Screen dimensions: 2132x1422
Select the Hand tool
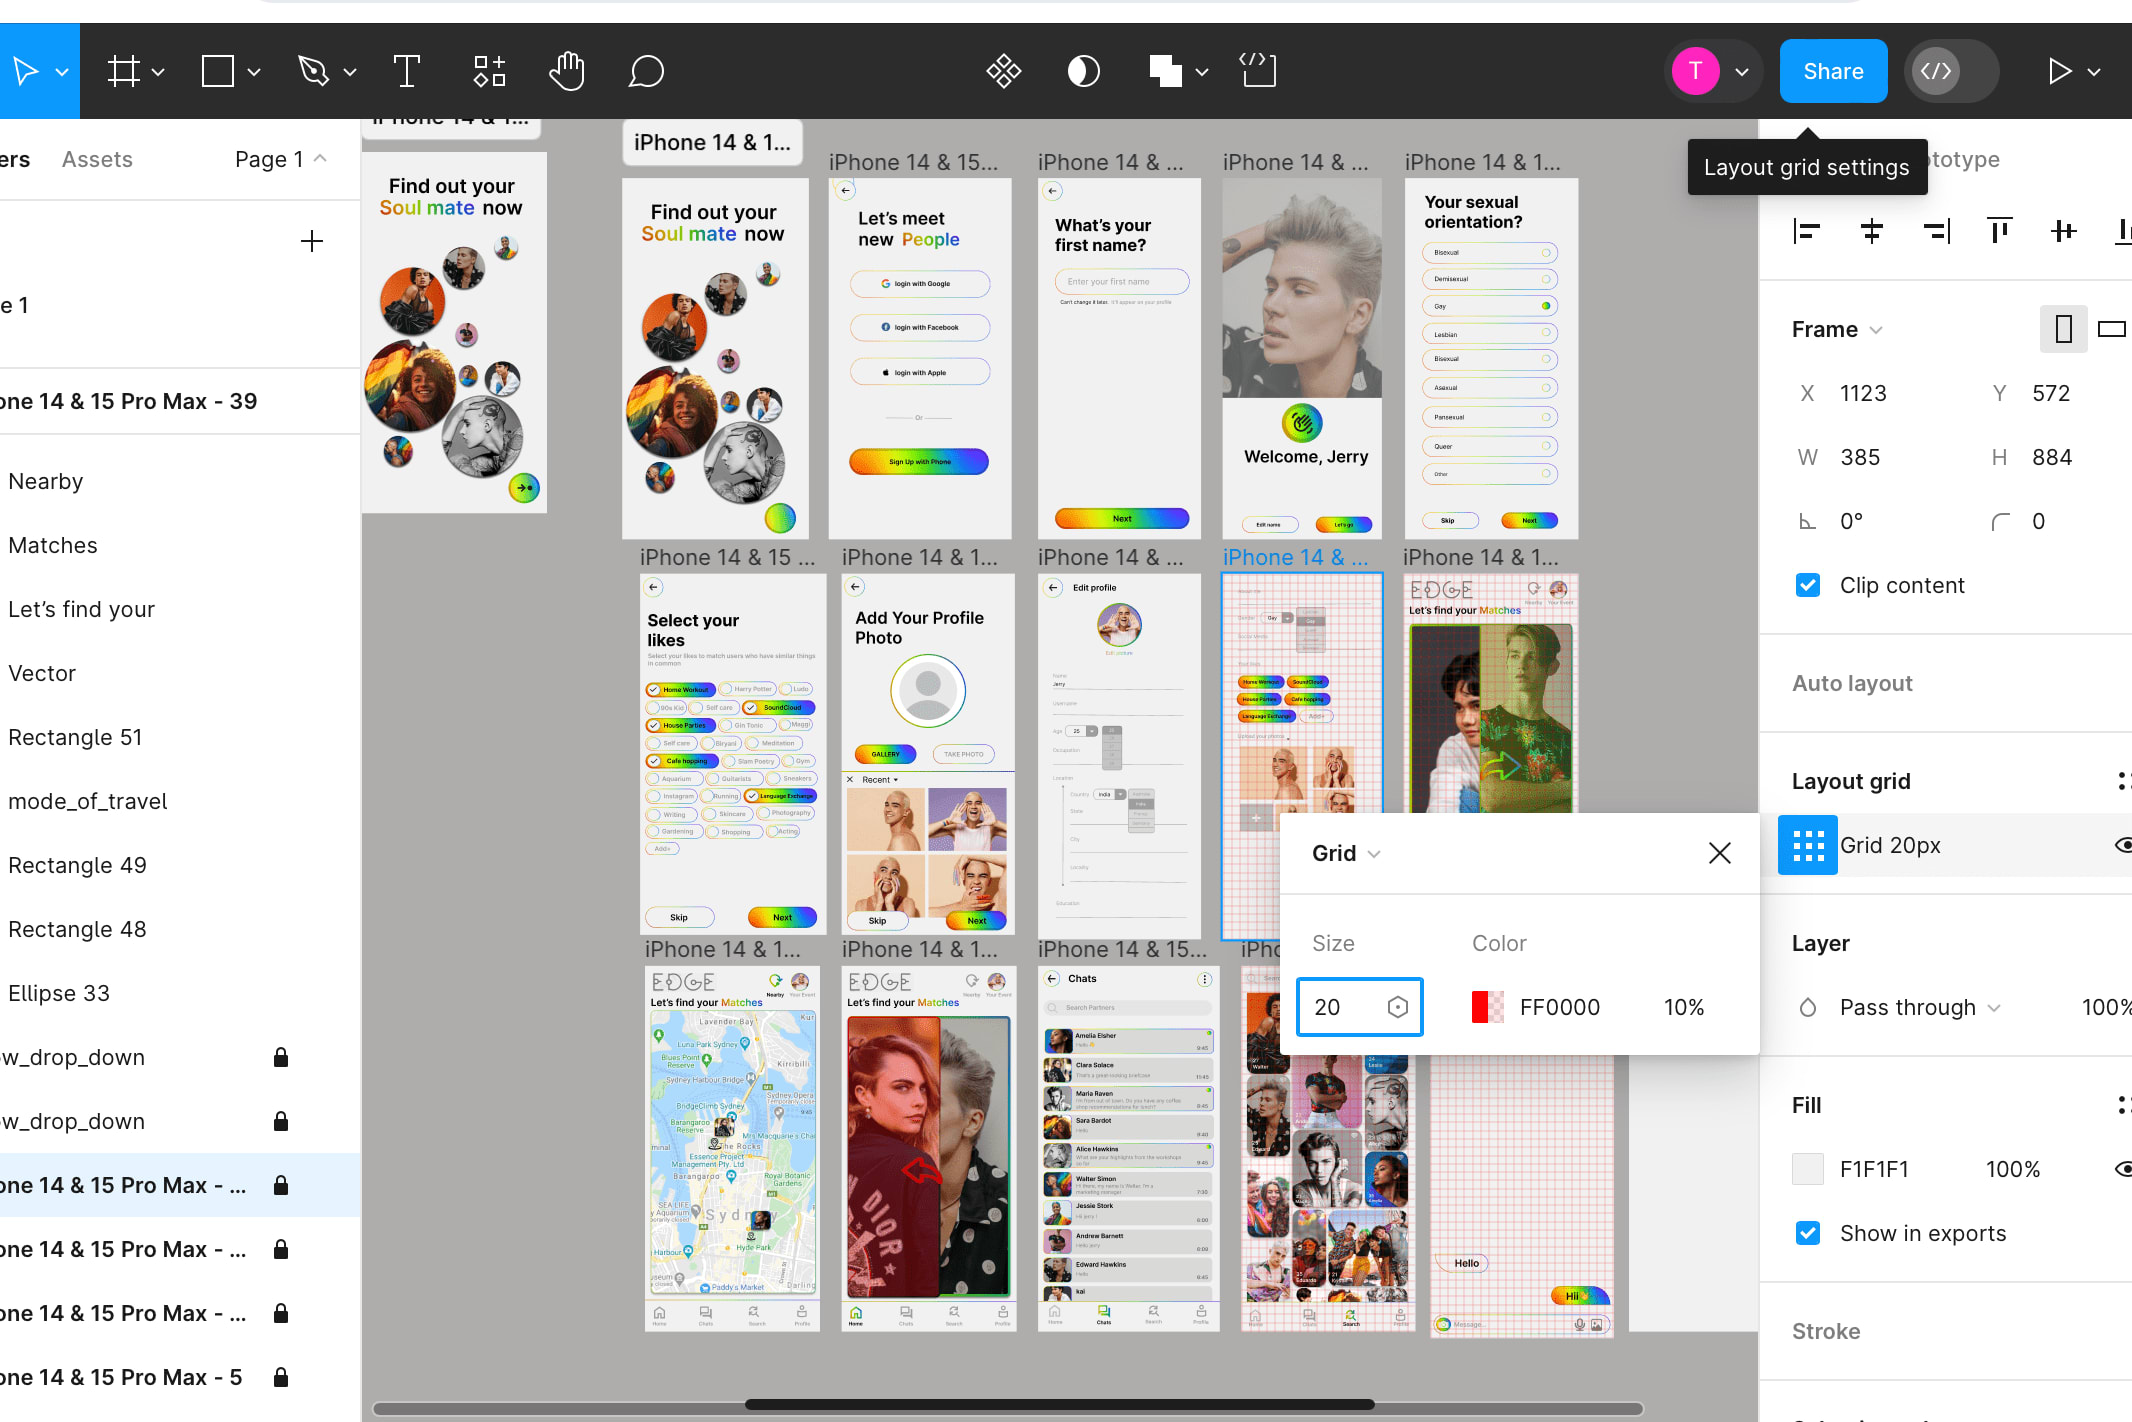coord(567,71)
